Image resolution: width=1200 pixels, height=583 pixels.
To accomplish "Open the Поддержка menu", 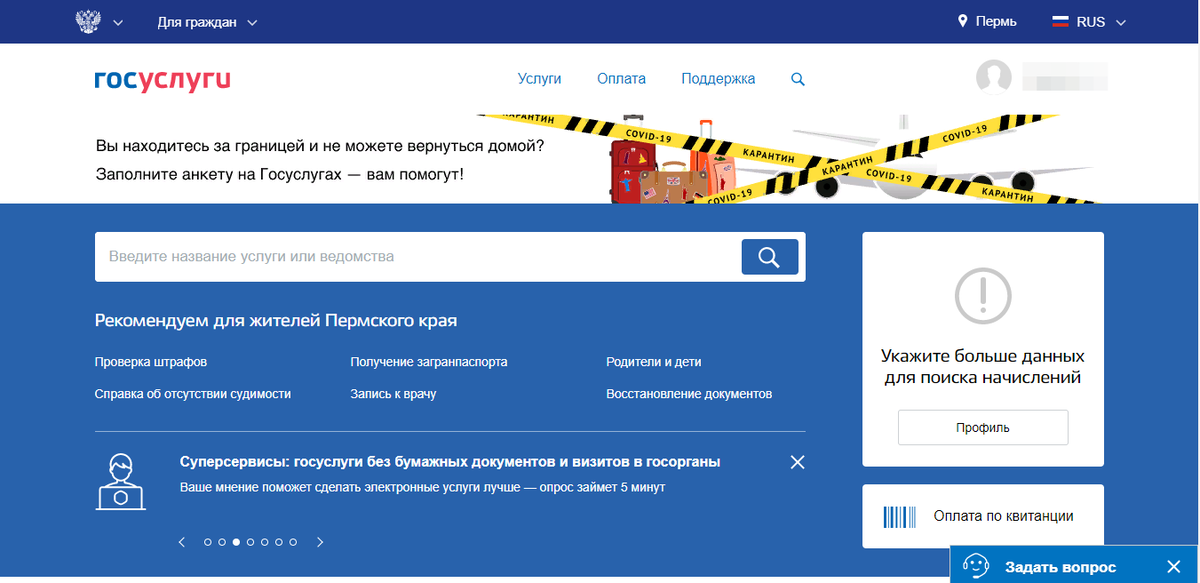I will 718,78.
